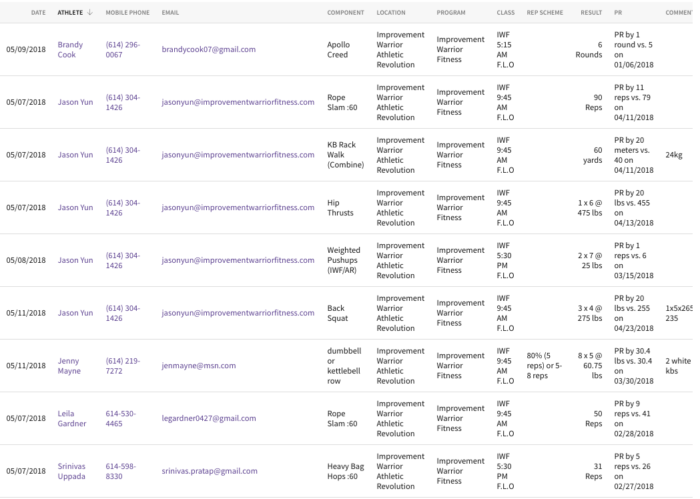Email legardner0427@gmail.com
The image size is (700, 499).
pyautogui.click(x=209, y=418)
